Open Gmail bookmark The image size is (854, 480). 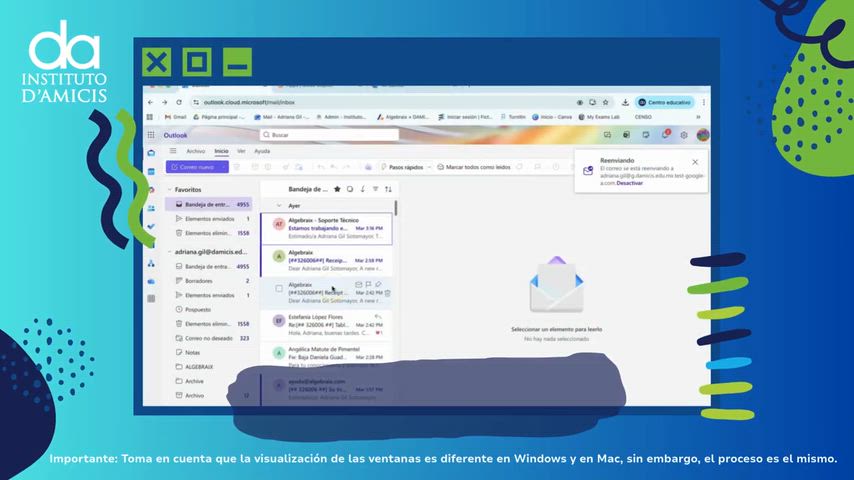click(x=176, y=117)
